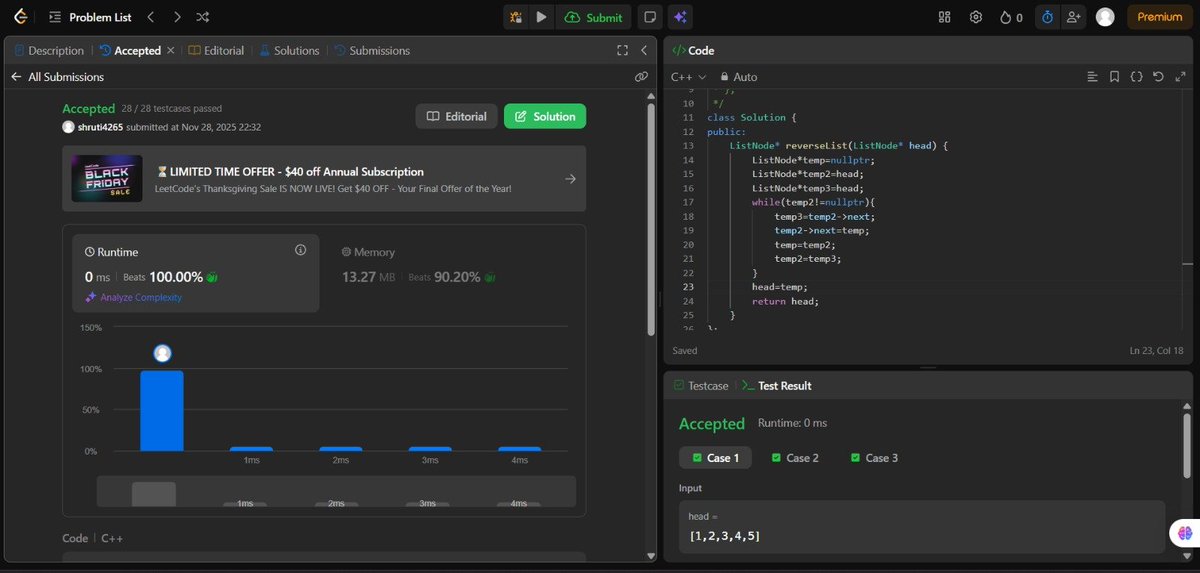Click the invite collaborator icon
Screen dimensions: 1200x573
(x=1074, y=17)
